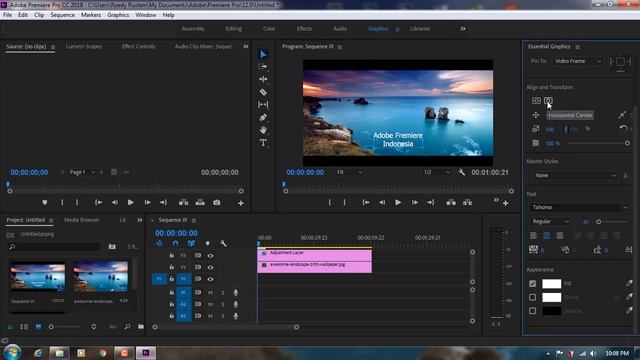Select the Hand tool
Viewport: 640px width, 360px height.
coord(263,130)
